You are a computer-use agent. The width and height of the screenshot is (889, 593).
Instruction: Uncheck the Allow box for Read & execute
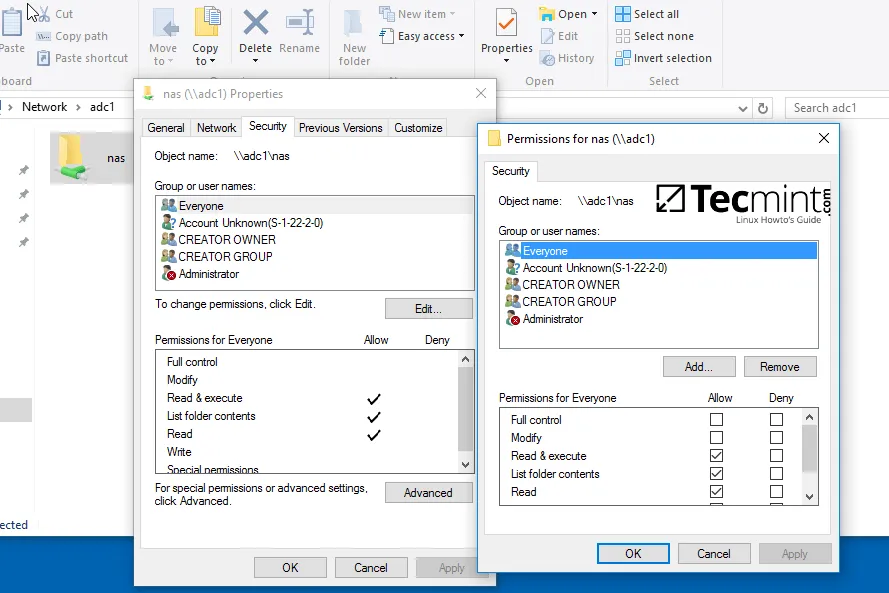click(717, 456)
